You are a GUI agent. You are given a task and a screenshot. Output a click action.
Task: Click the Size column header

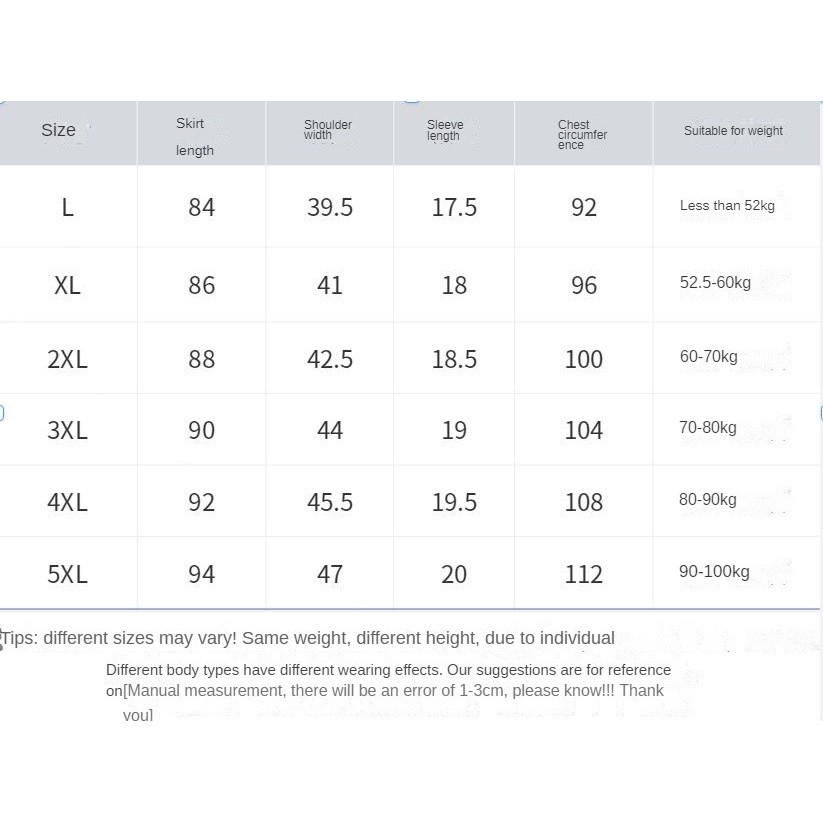59,130
